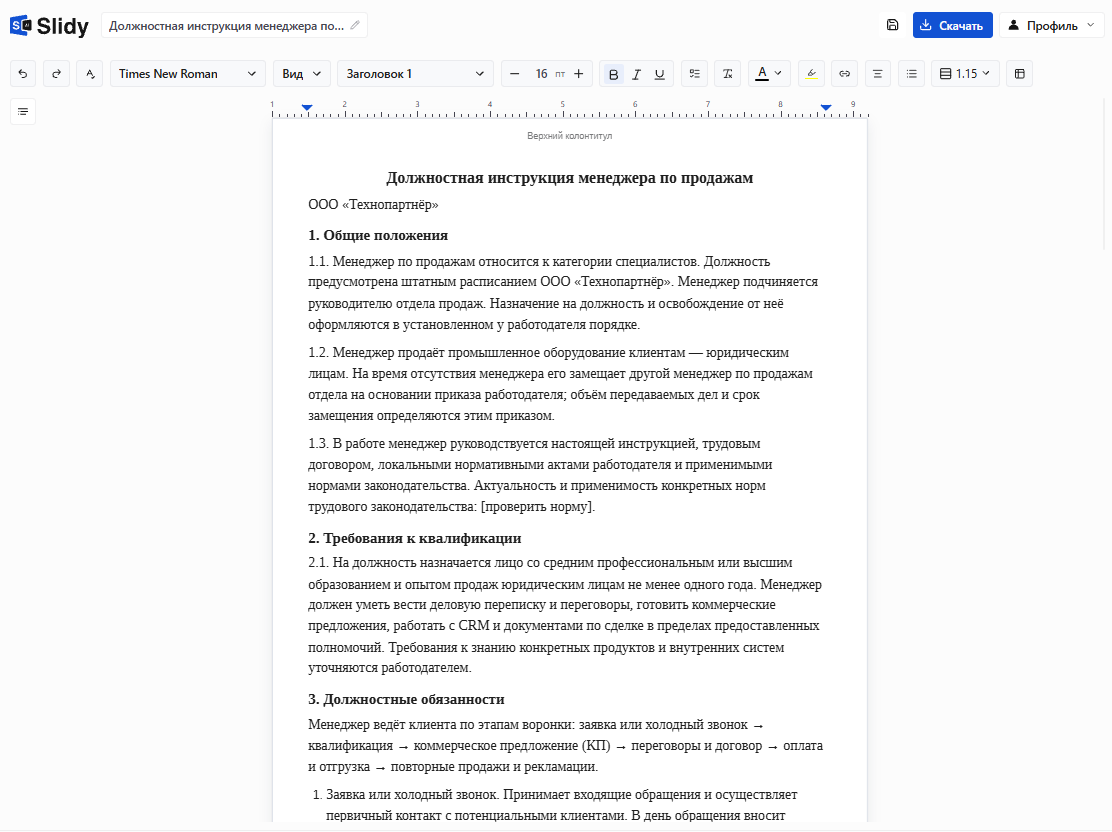Click the bulleted list icon
The image size is (1112, 832).
tap(911, 74)
